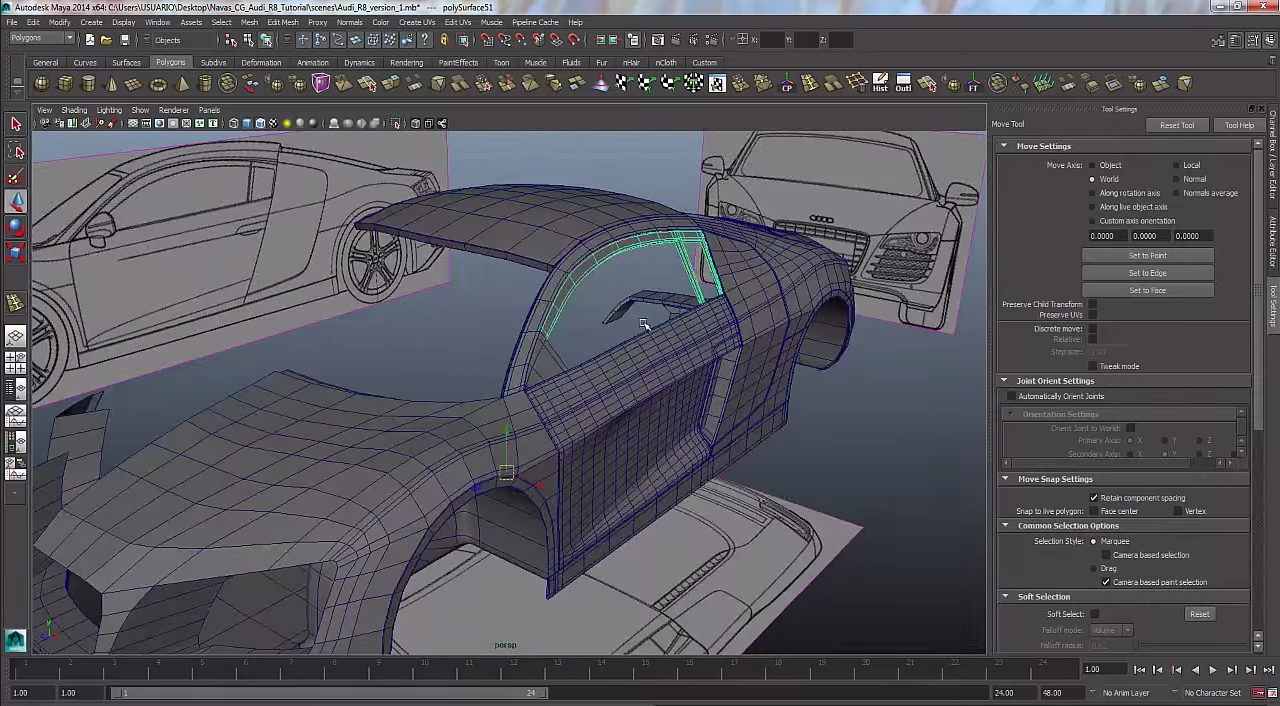The height and width of the screenshot is (706, 1280).
Task: Uncheck Camera based paint selection
Action: coord(1106,582)
